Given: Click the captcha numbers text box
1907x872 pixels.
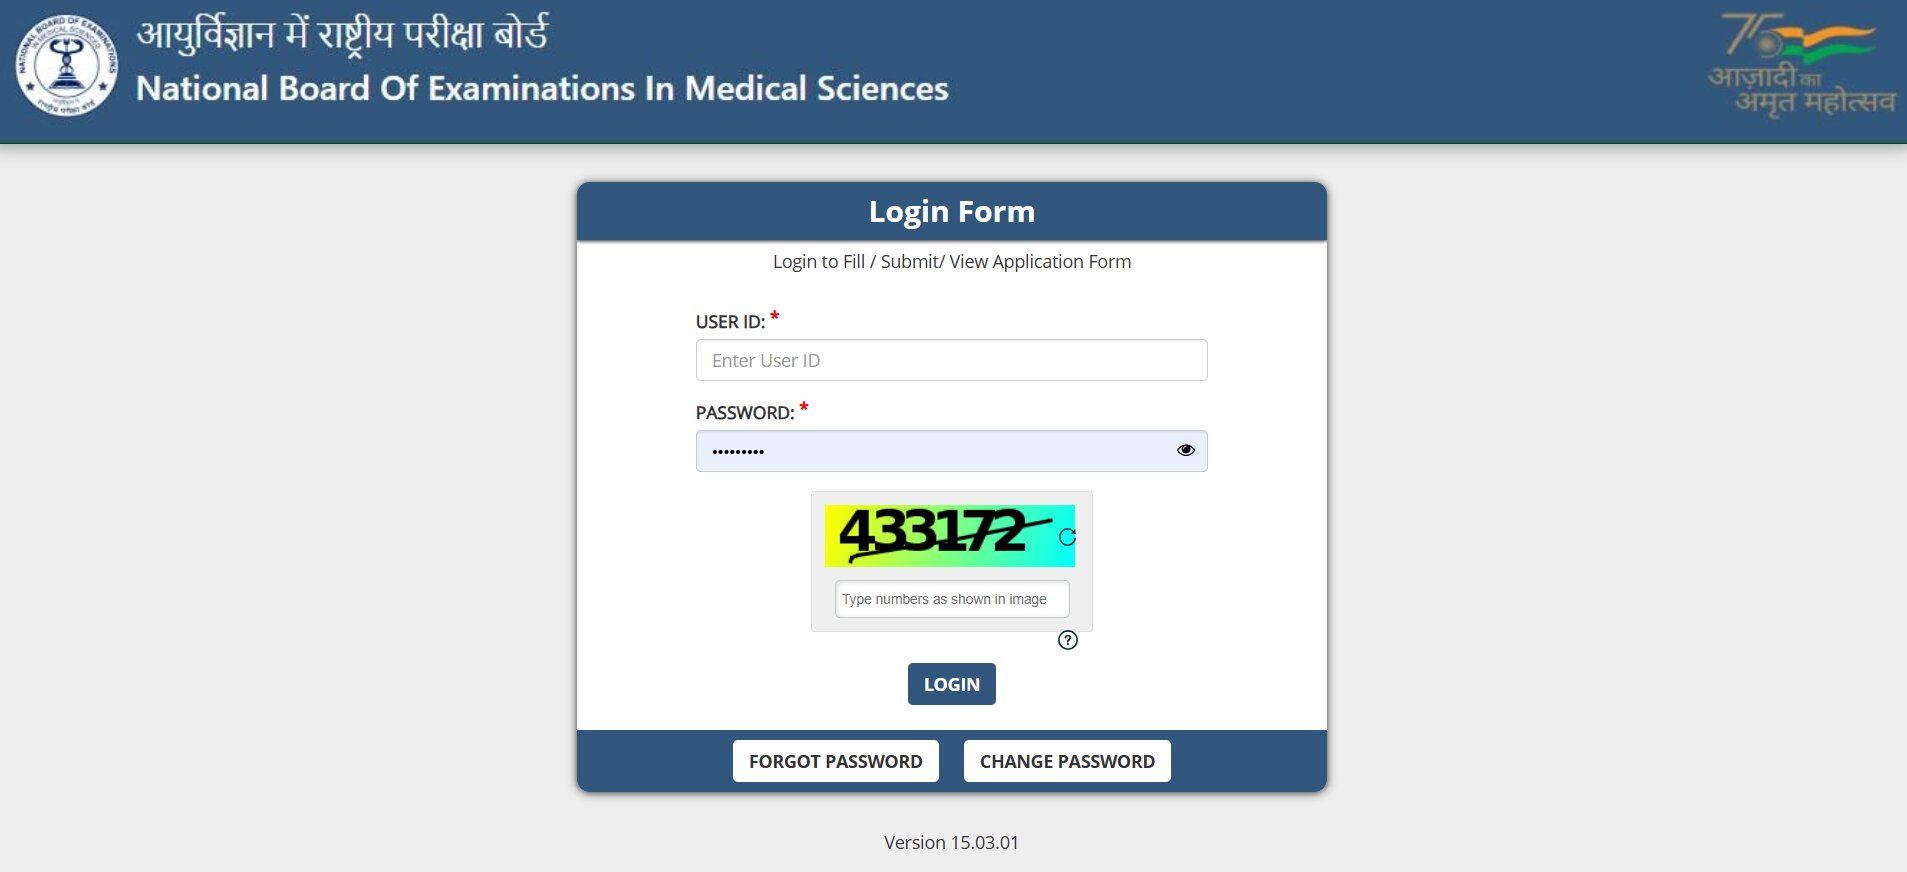Looking at the screenshot, I should 952,599.
